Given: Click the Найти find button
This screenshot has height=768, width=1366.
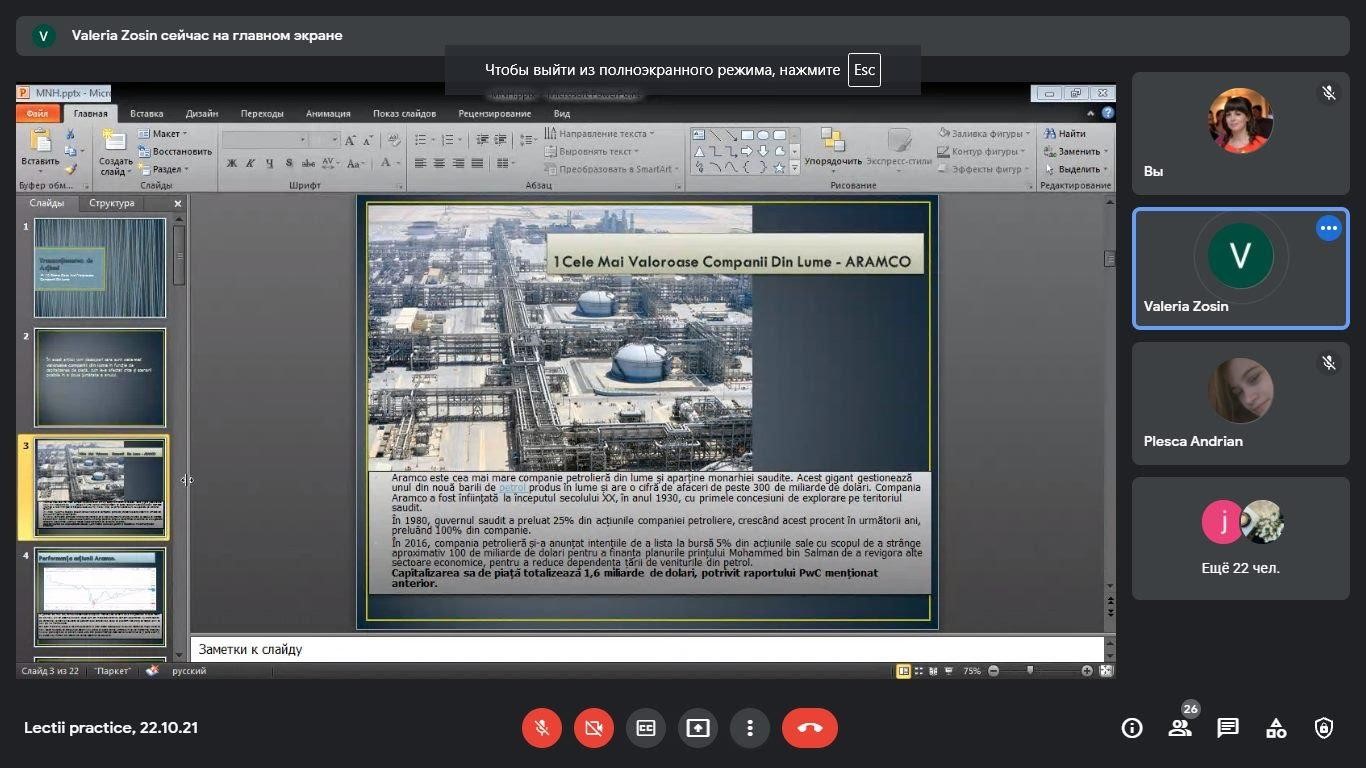Looking at the screenshot, I should coord(1070,134).
